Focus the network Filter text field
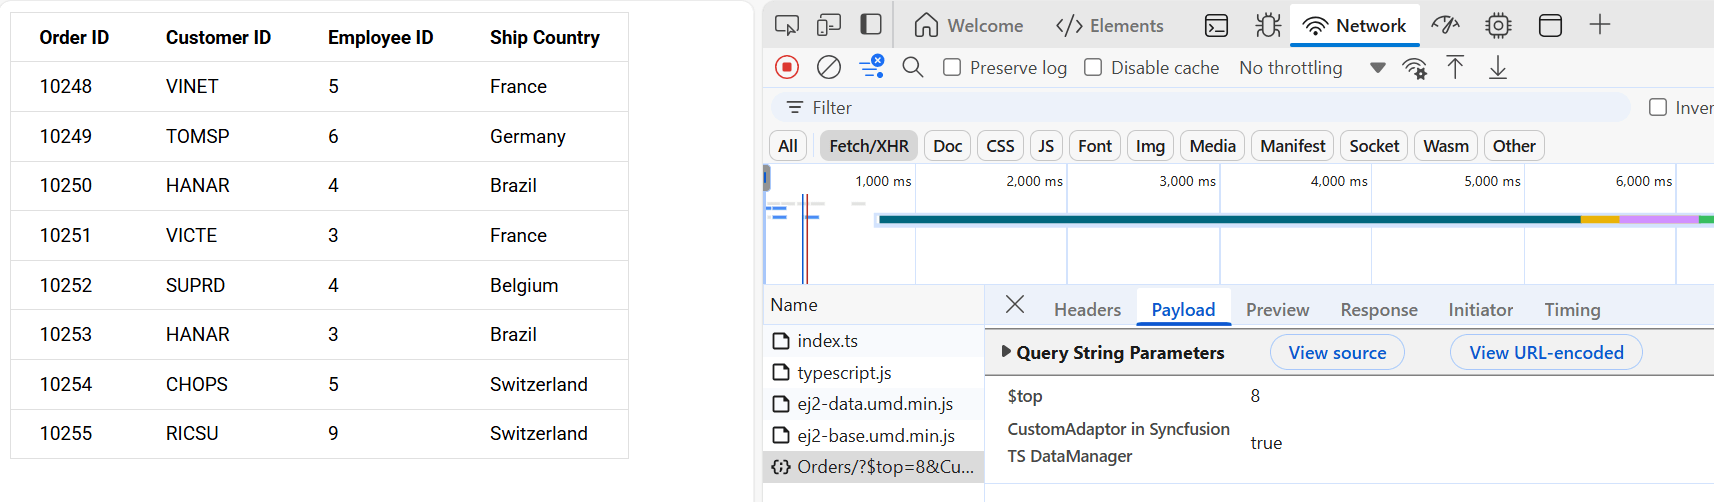 pyautogui.click(x=1200, y=107)
